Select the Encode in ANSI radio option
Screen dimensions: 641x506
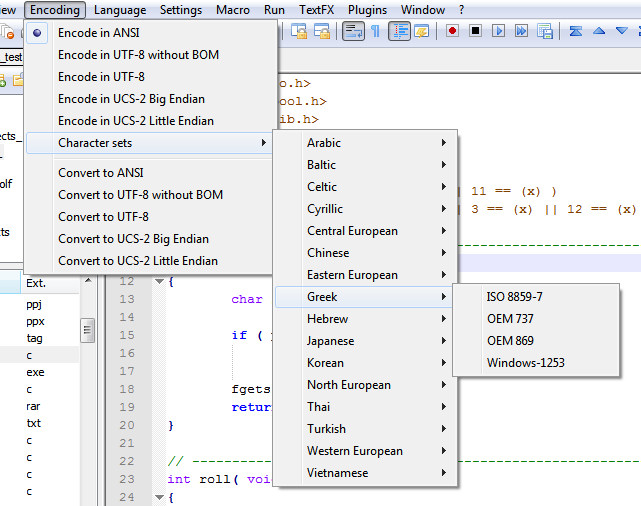click(x=150, y=33)
